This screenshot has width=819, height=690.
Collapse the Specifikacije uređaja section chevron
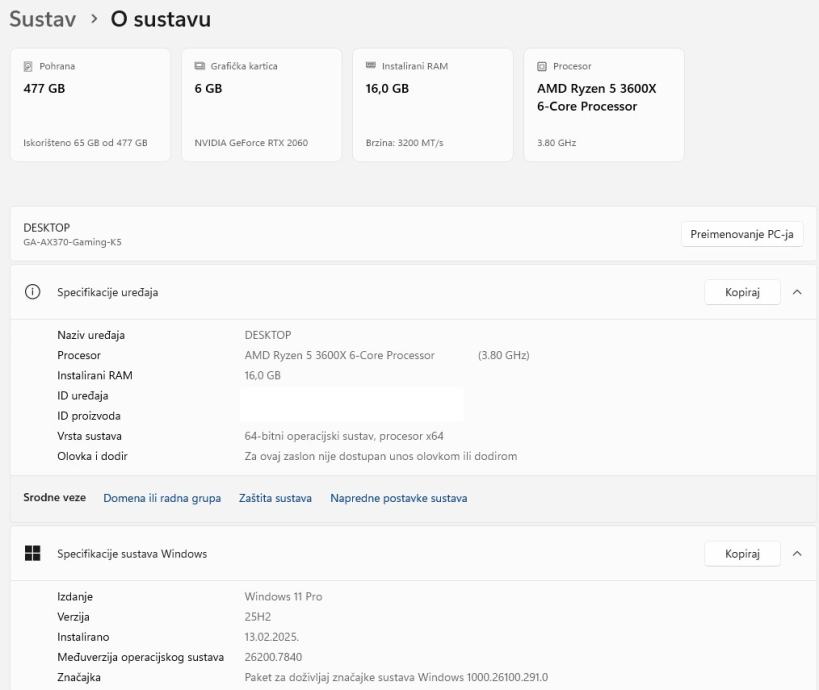tap(797, 293)
